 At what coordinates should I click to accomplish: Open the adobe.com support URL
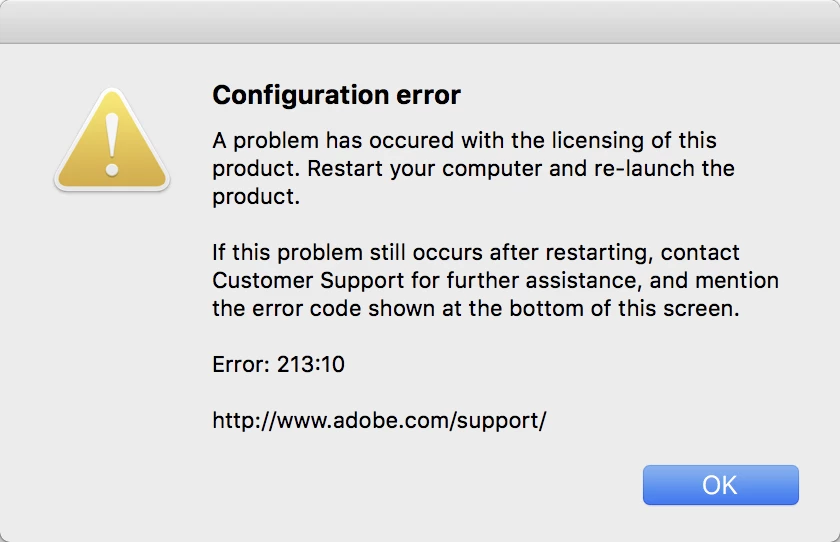pyautogui.click(x=379, y=421)
